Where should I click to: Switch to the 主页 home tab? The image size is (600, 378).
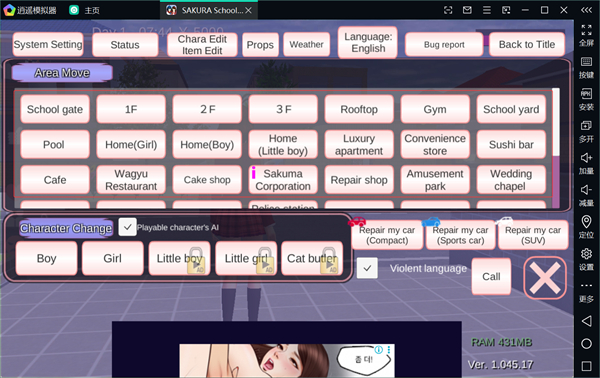(85, 10)
